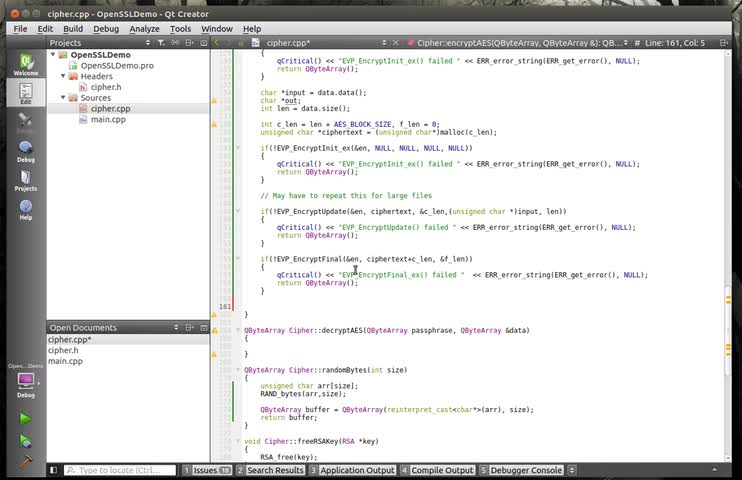Collapse the OpenSSLDemo project node
742x480 pixels.
pos(53,54)
